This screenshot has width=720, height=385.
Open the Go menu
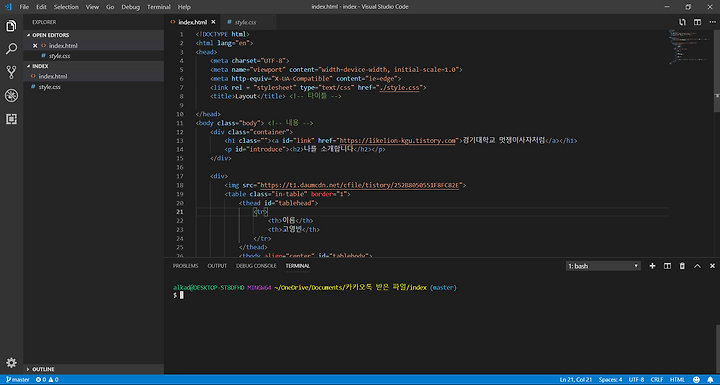tap(110, 7)
